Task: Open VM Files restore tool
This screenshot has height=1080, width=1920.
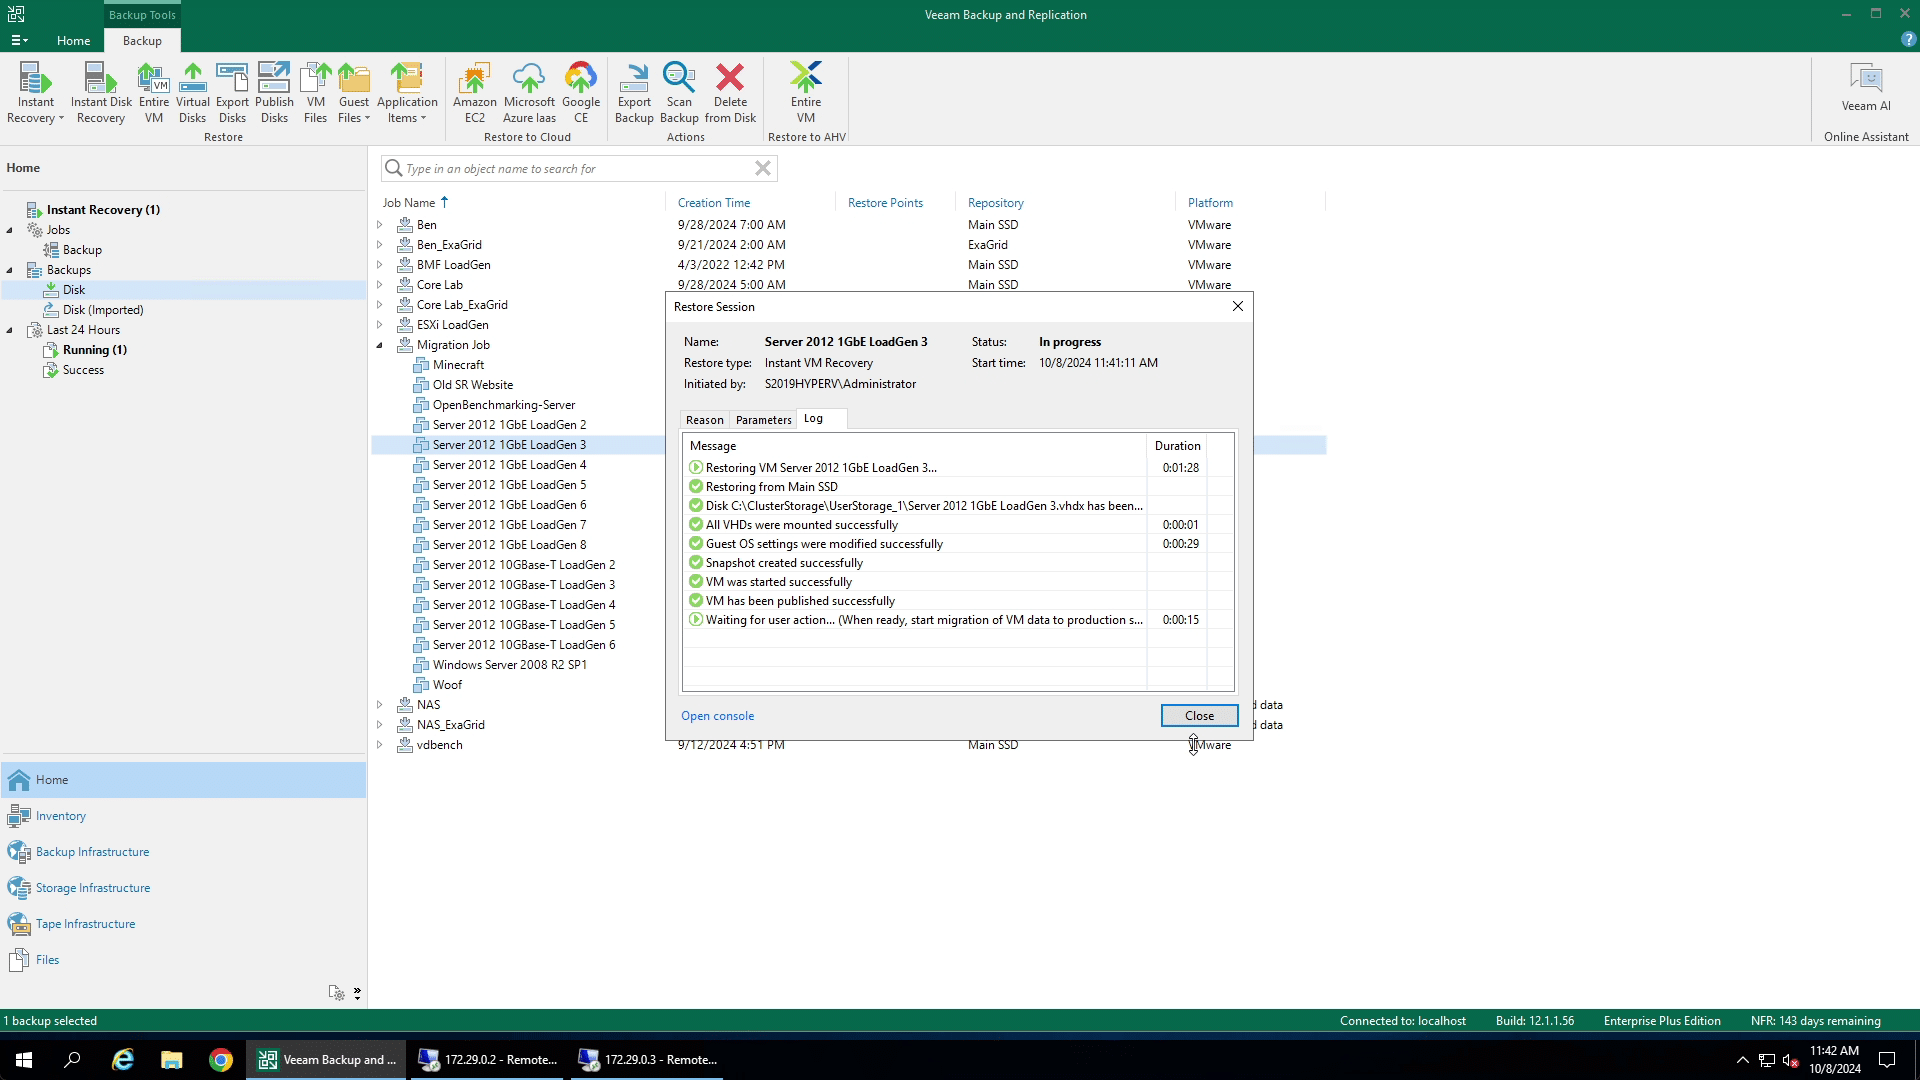Action: click(315, 93)
